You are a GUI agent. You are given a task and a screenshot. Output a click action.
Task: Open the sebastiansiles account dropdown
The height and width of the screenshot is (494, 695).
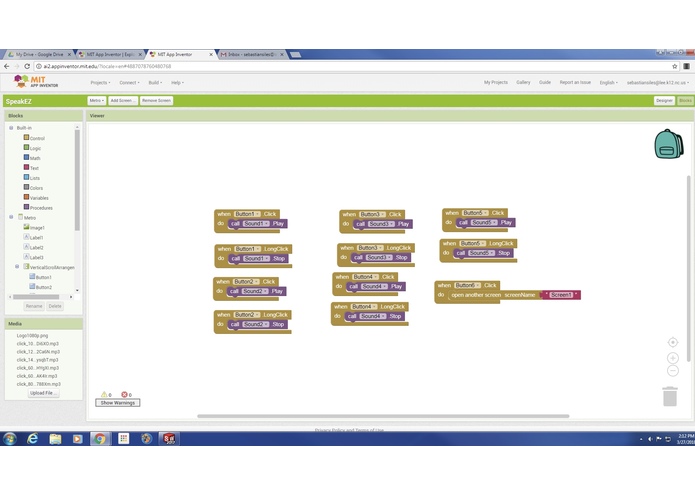point(658,83)
